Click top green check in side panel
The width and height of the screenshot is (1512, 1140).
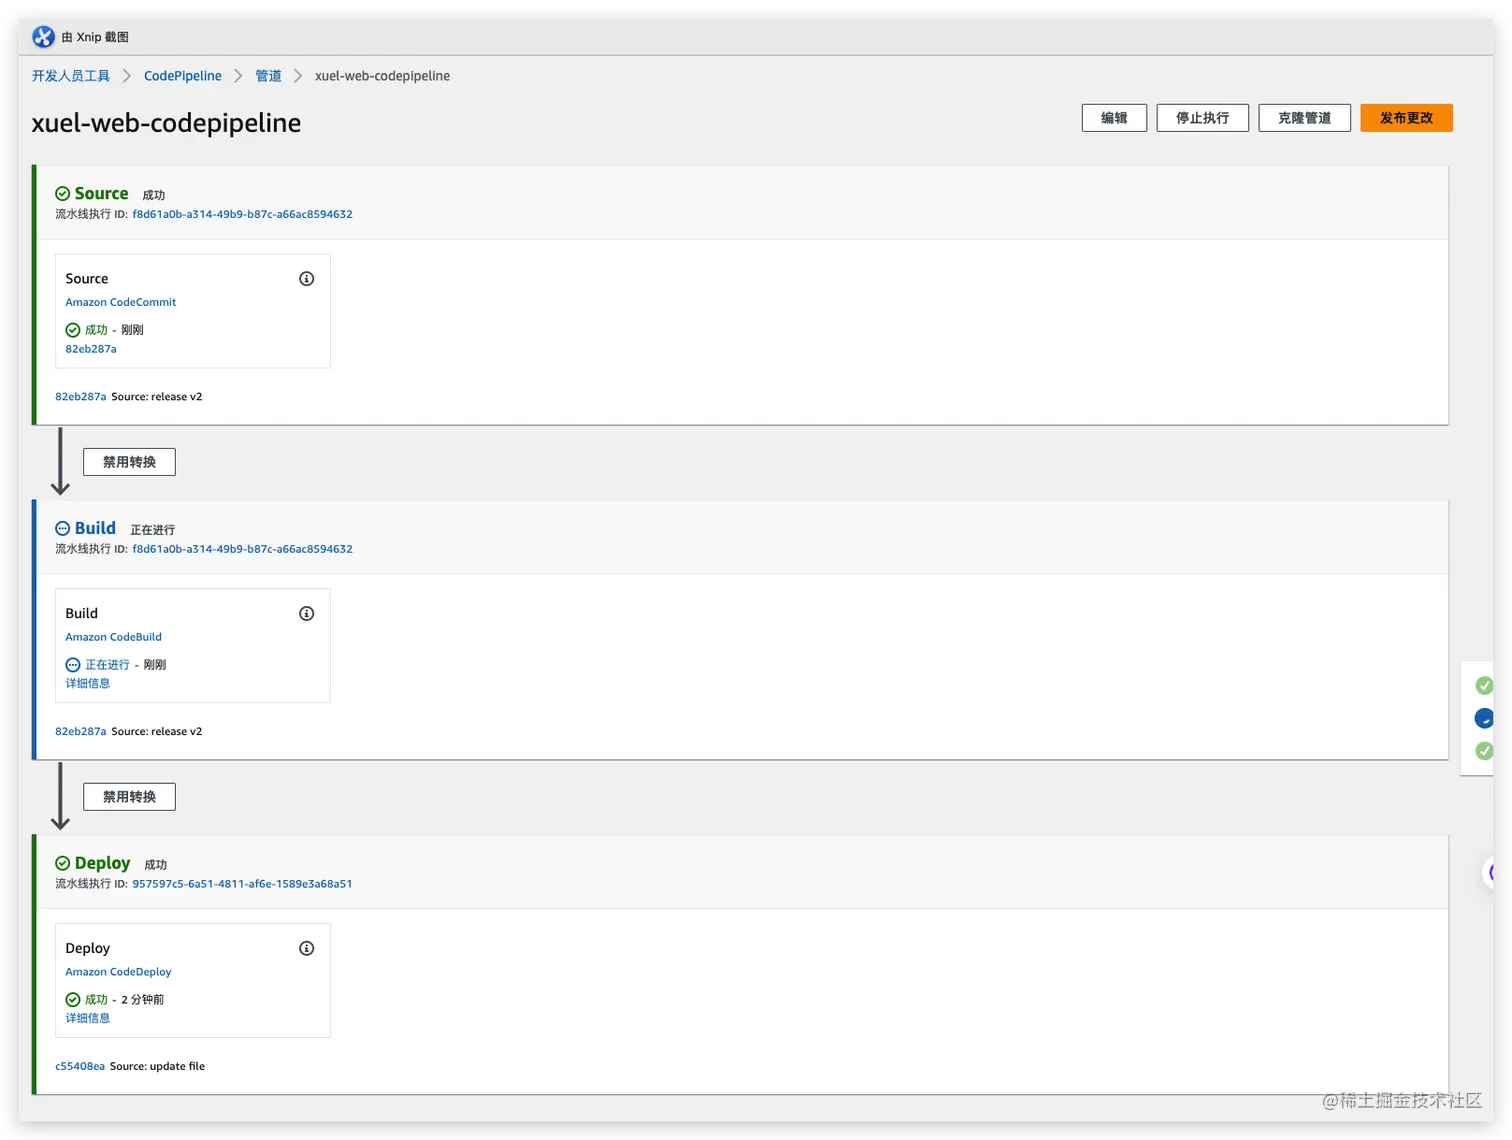(x=1484, y=686)
